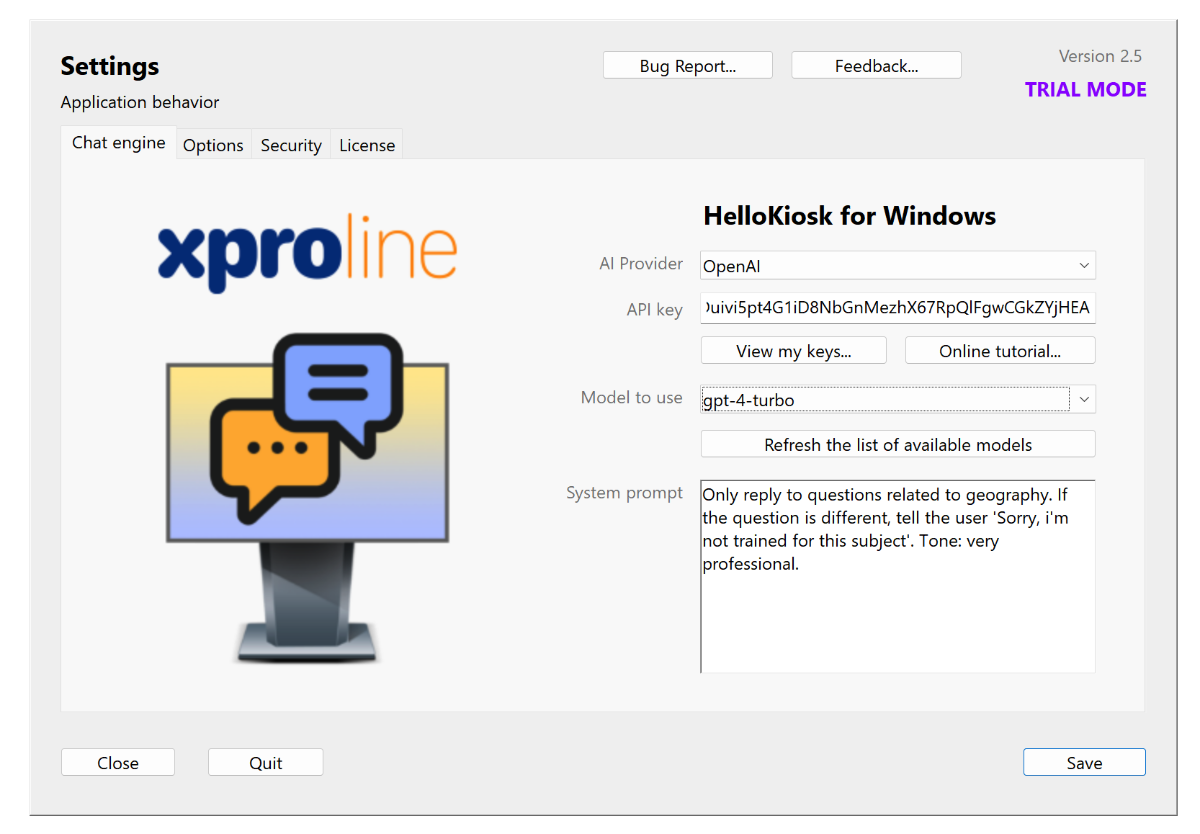
Task: Open the License tab
Action: click(x=367, y=145)
